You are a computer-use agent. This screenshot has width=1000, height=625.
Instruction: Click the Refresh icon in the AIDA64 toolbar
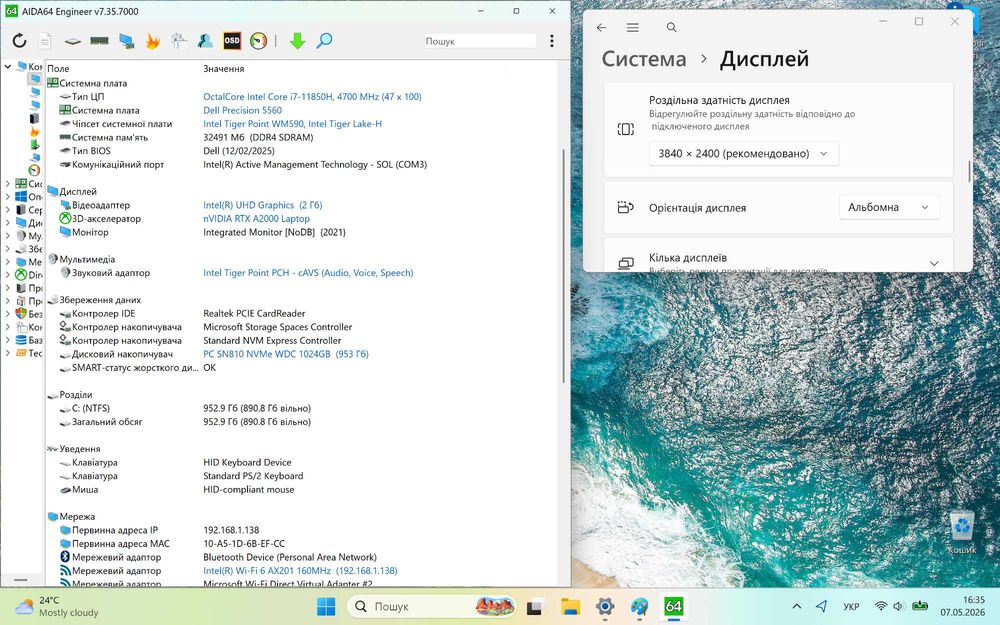(19, 41)
